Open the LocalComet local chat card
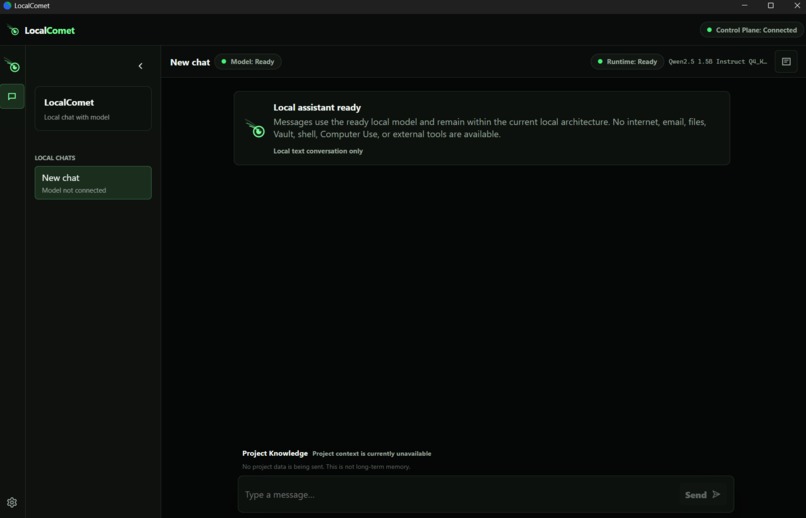The width and height of the screenshot is (806, 518). tap(93, 108)
